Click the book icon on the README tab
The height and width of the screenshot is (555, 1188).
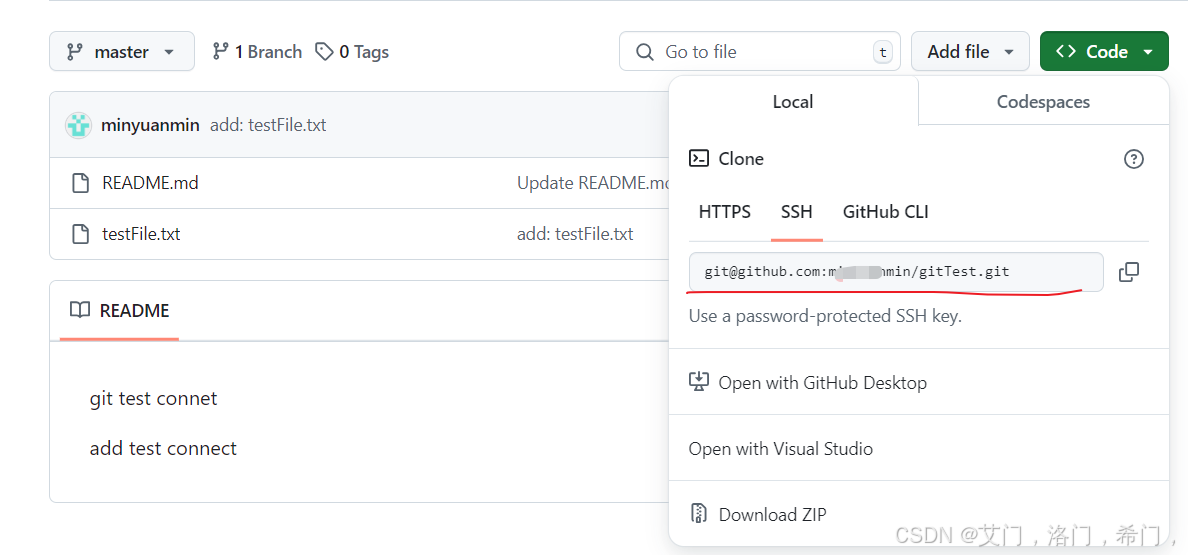tap(79, 310)
